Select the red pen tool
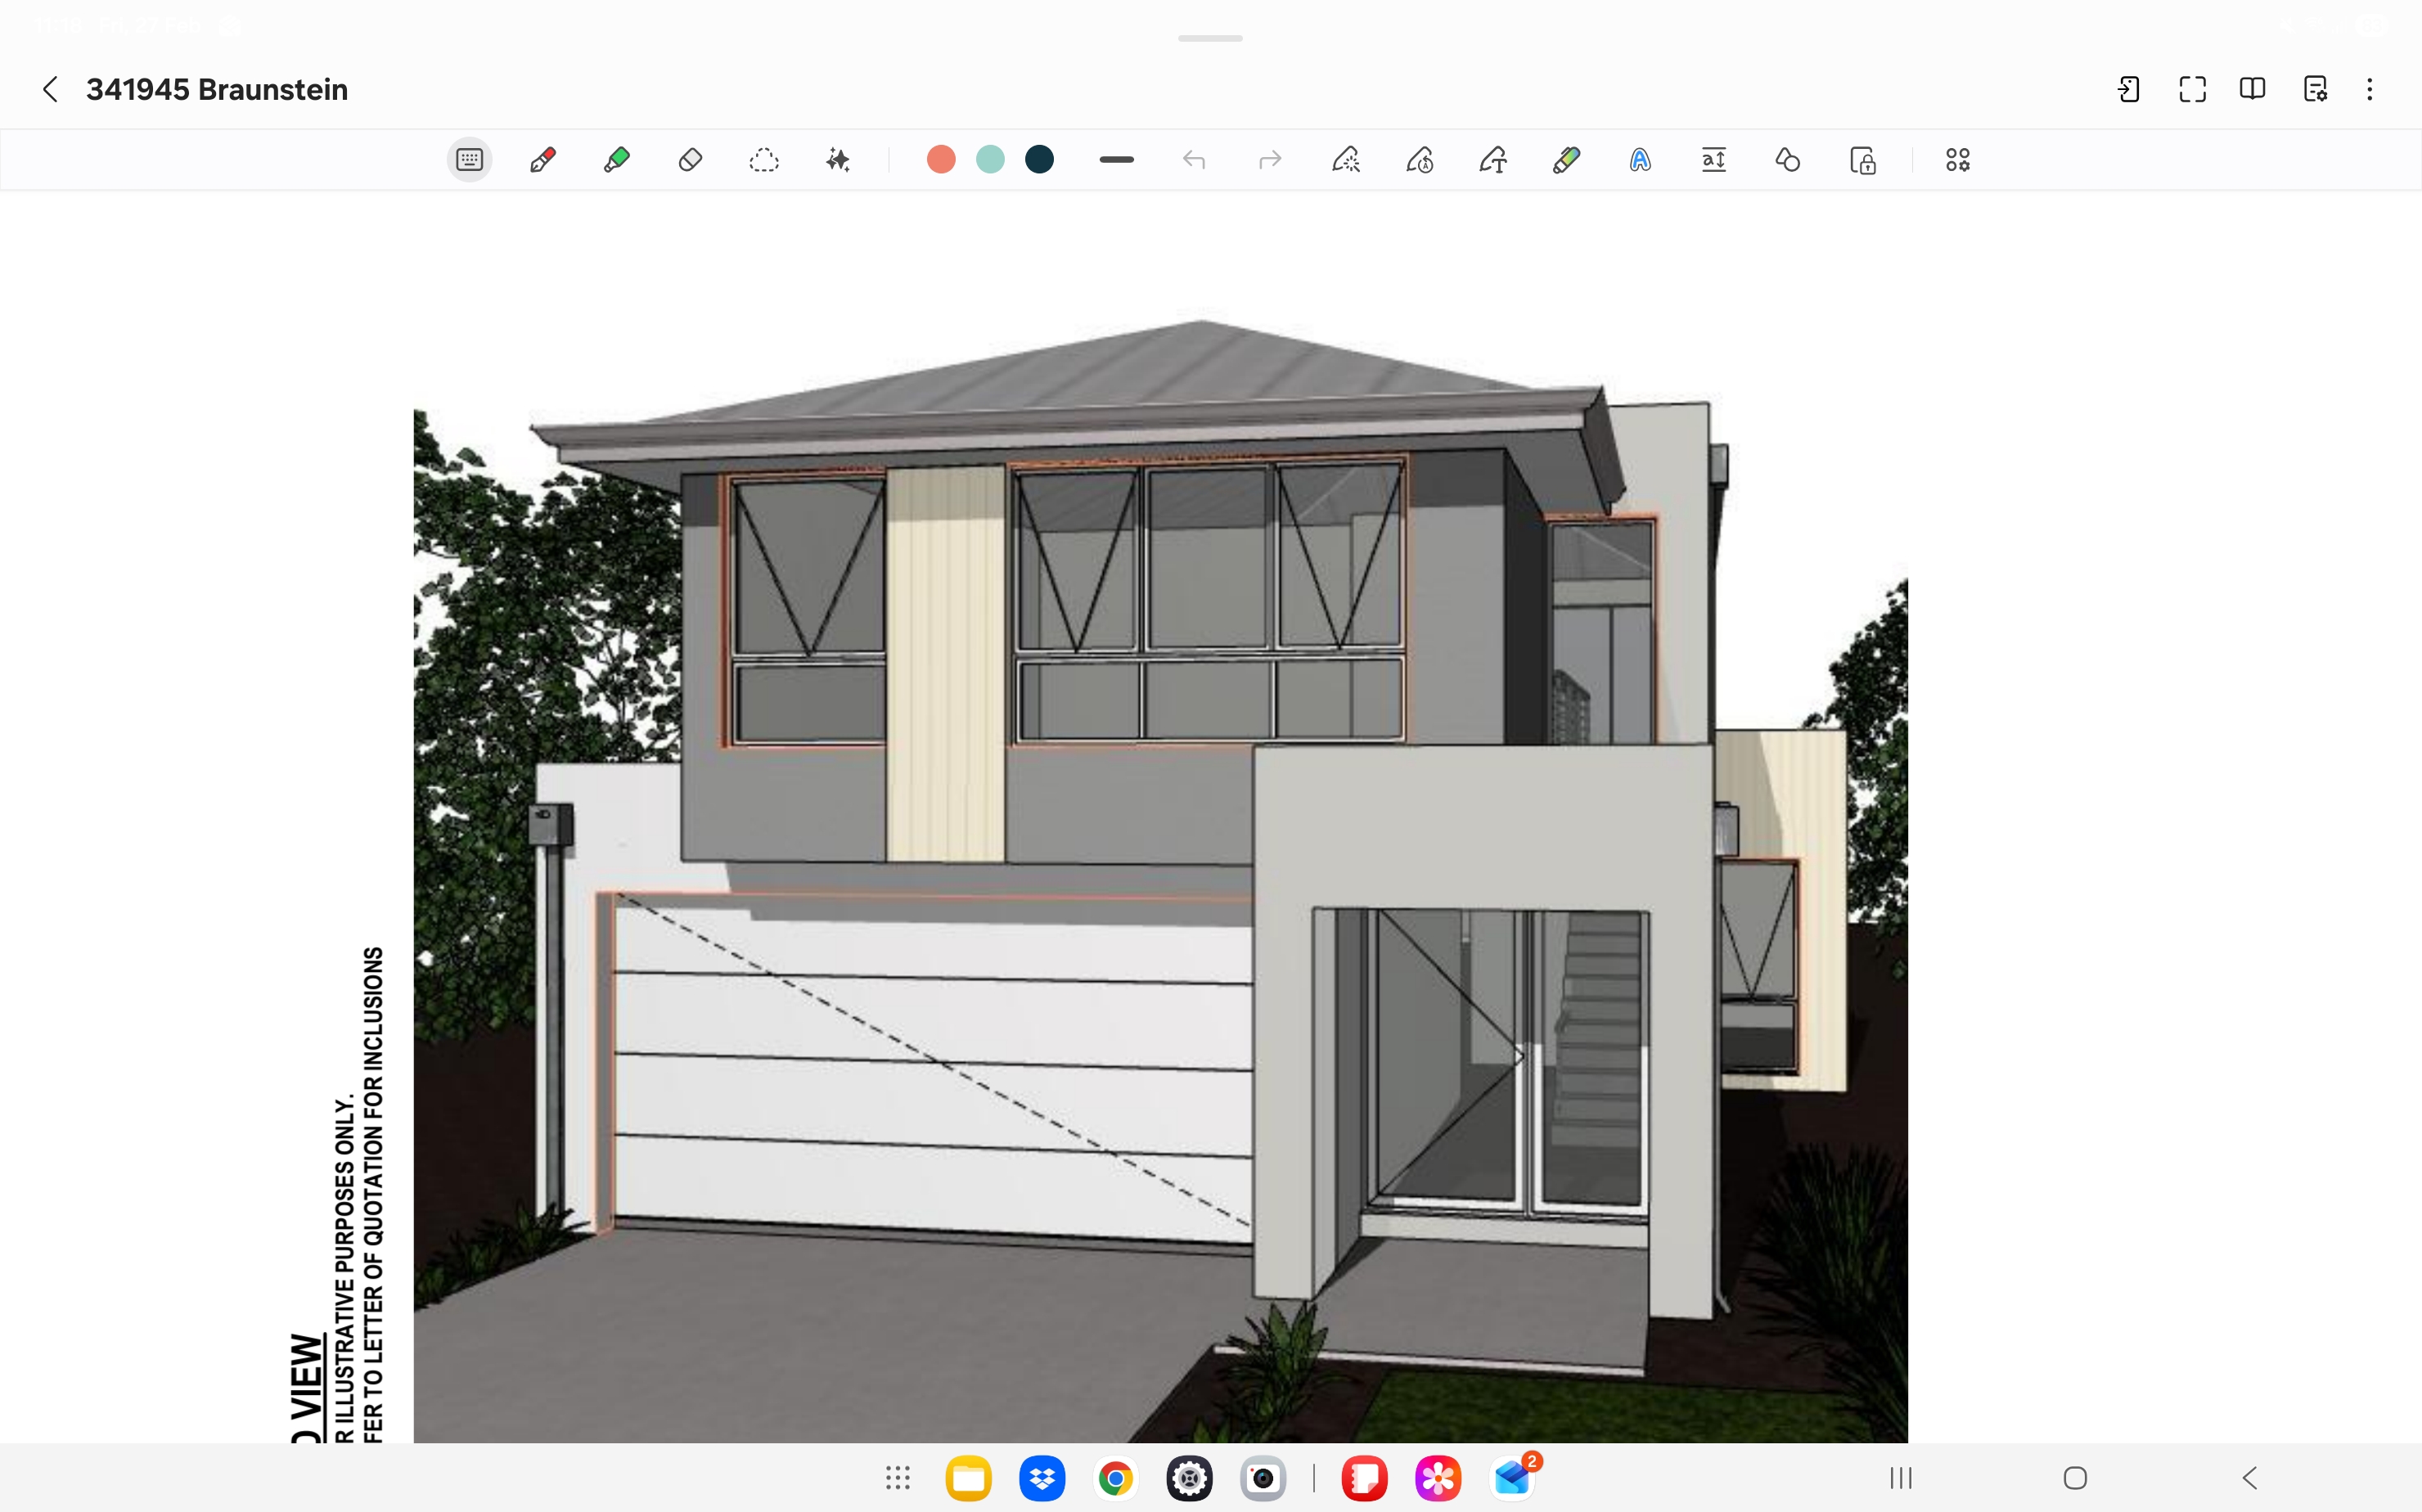The image size is (2422, 1512). coord(543,160)
